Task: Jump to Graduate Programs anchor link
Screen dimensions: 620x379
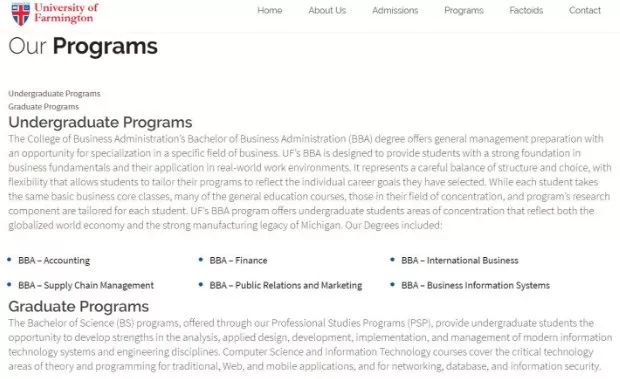Action: tap(43, 107)
